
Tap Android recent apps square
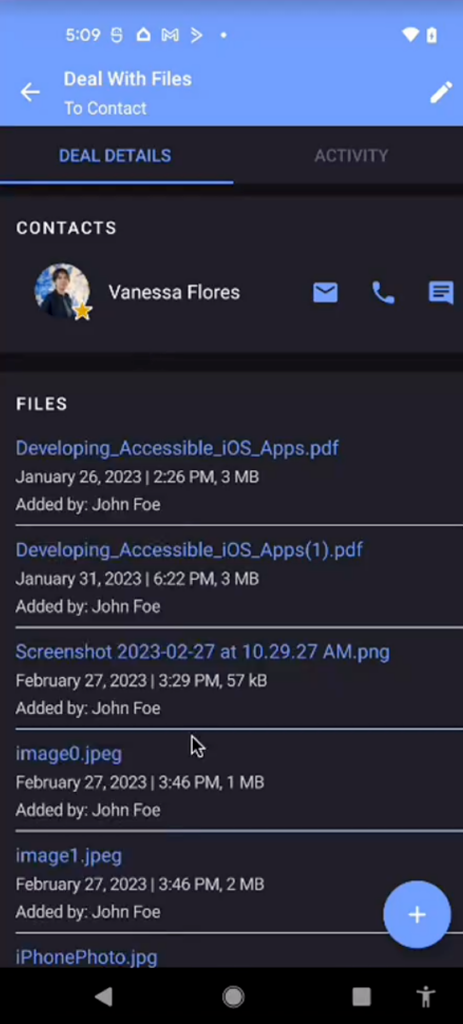(361, 996)
